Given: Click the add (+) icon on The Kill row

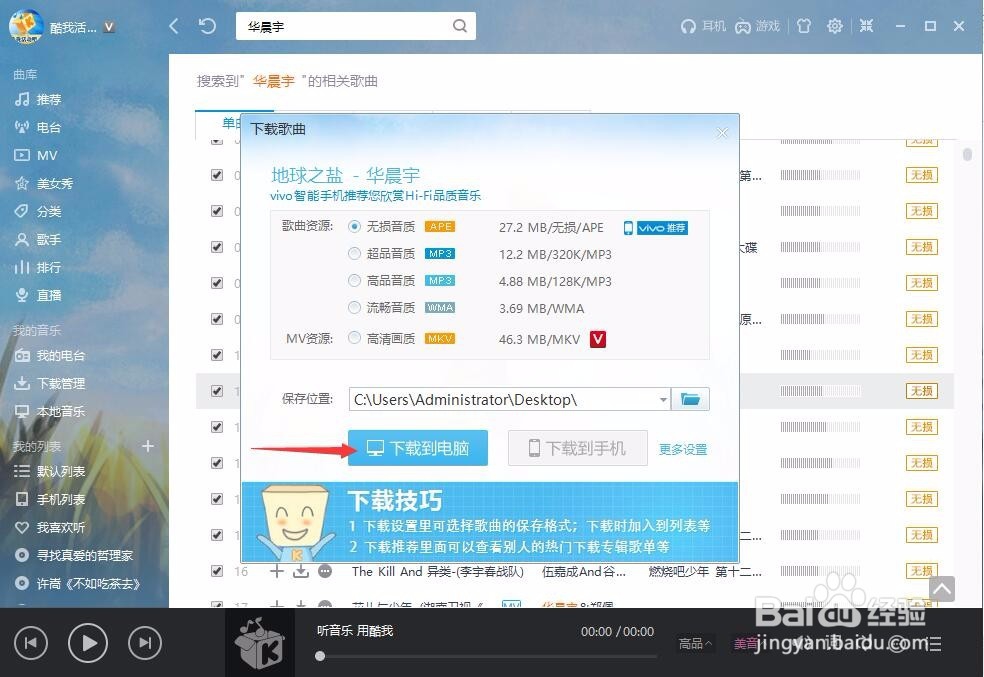Looking at the screenshot, I should 276,571.
